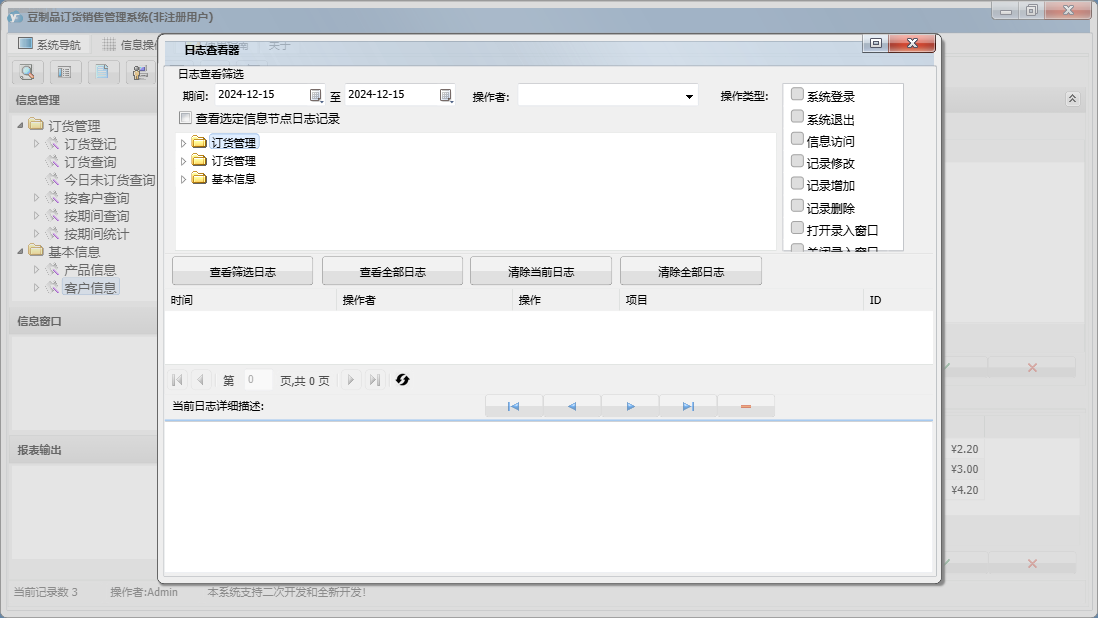Click the ID column header

[x=898, y=300]
